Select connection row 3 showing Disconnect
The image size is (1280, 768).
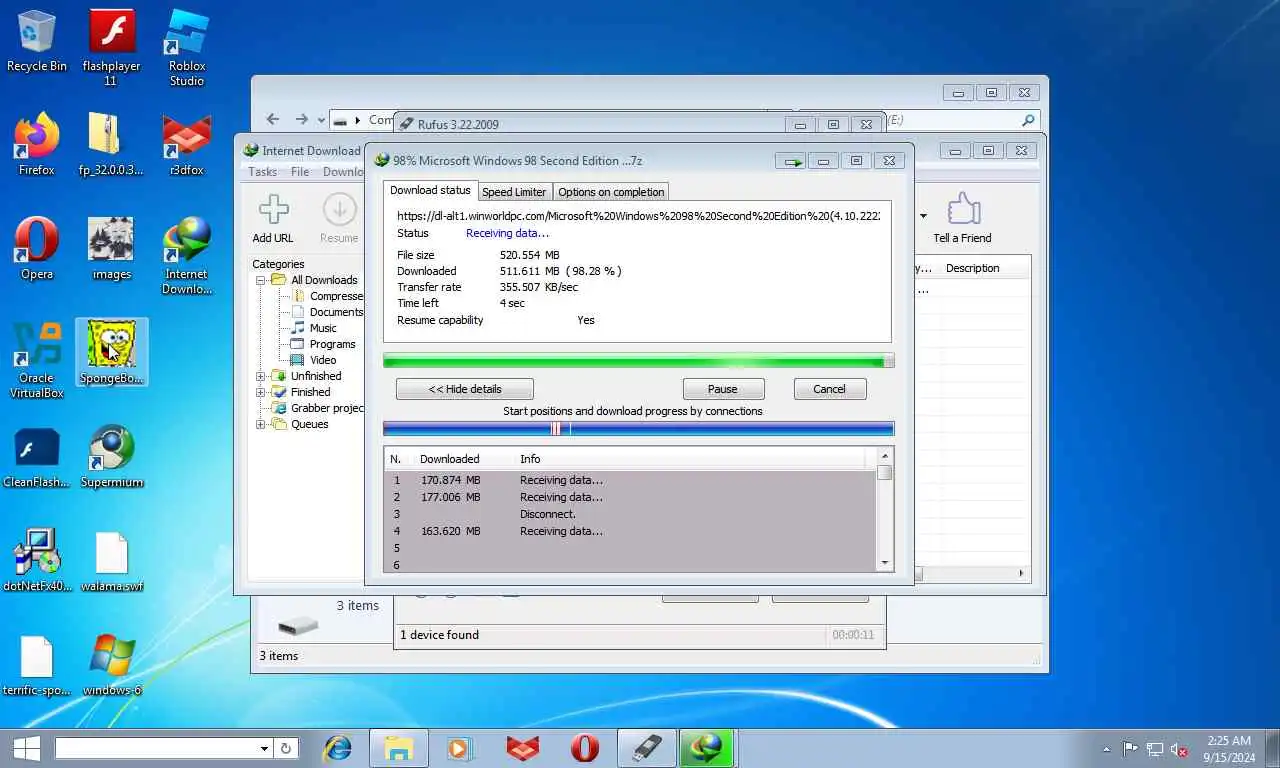(x=631, y=514)
